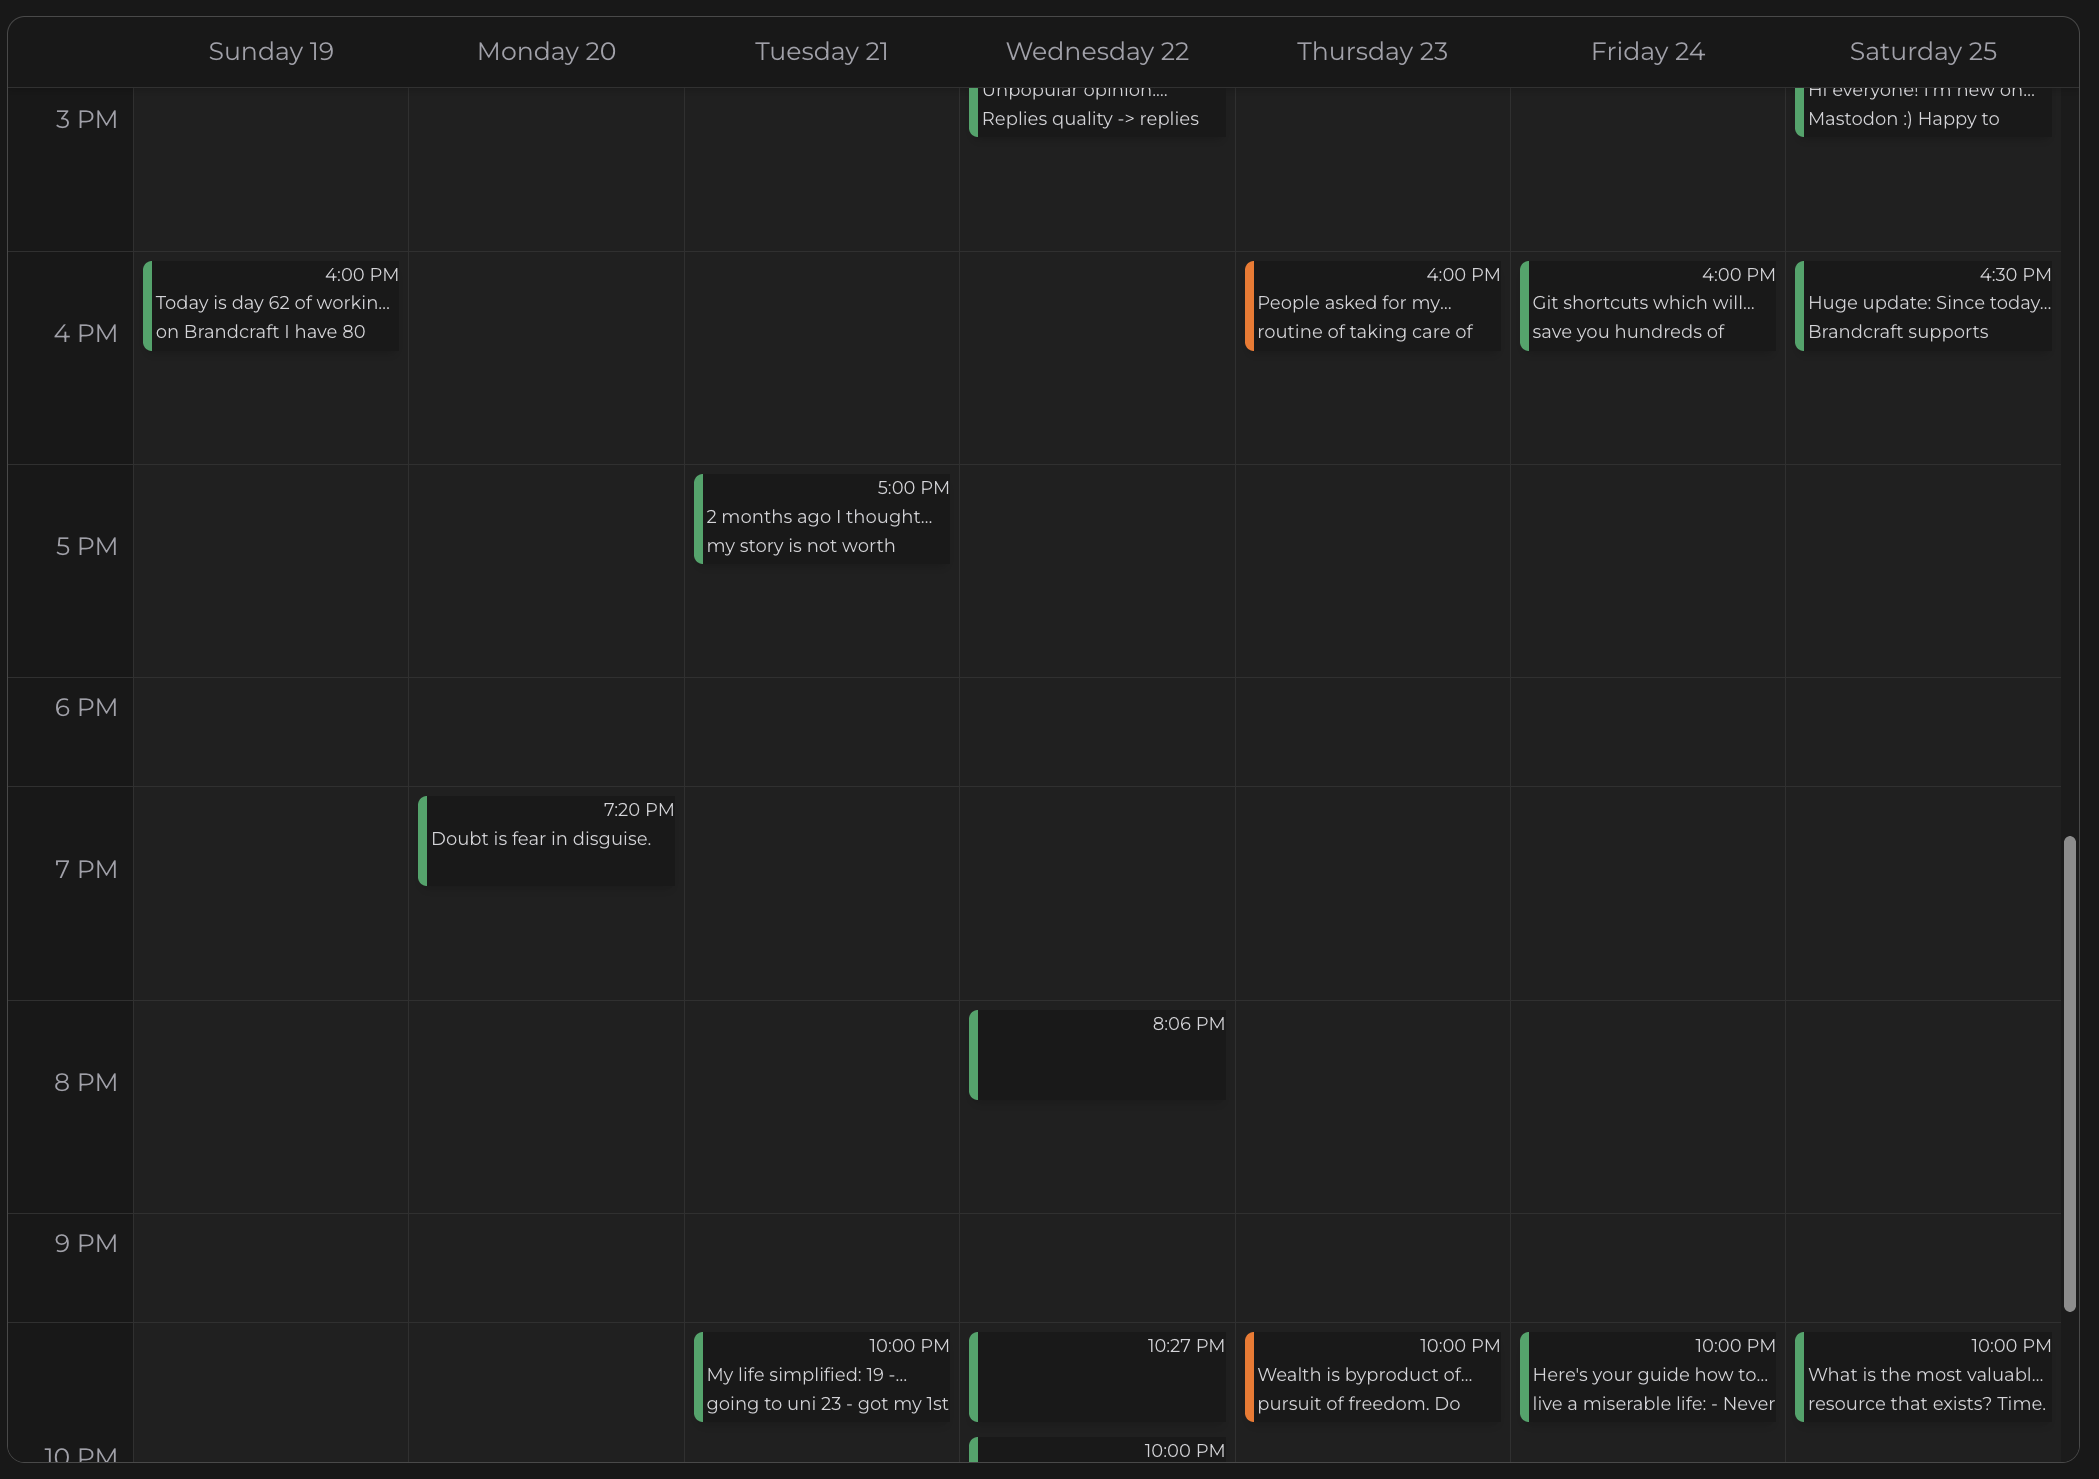Open the "Wealth is byproduct of" post
Viewport: 2099px width, 1479px height.
[1372, 1377]
